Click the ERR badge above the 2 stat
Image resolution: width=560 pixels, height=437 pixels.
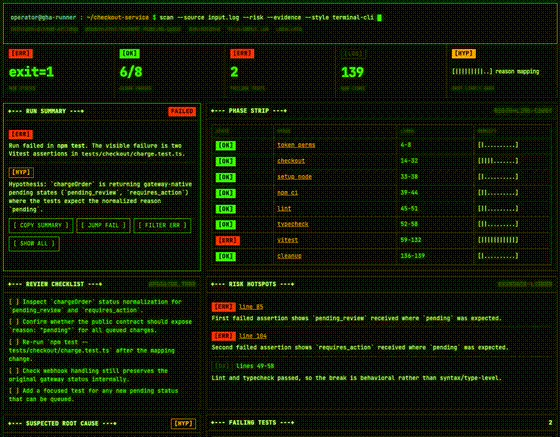pos(242,54)
